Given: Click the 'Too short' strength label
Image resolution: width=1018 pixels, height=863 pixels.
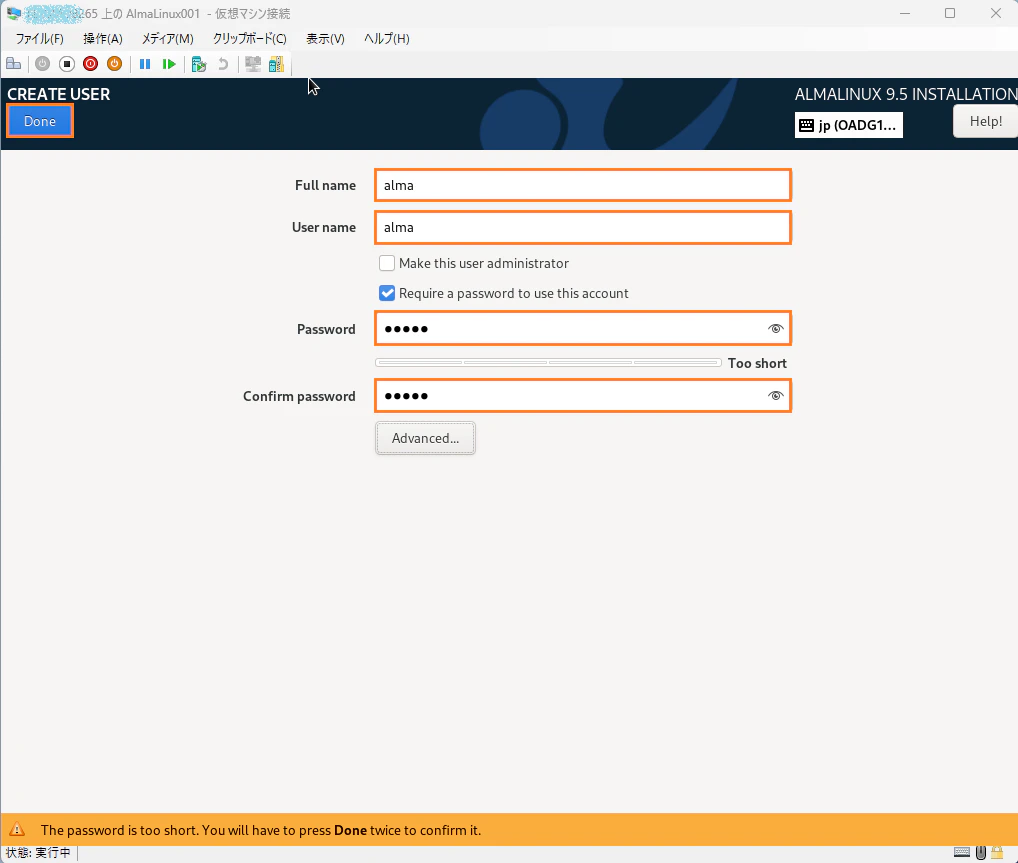Looking at the screenshot, I should [757, 363].
